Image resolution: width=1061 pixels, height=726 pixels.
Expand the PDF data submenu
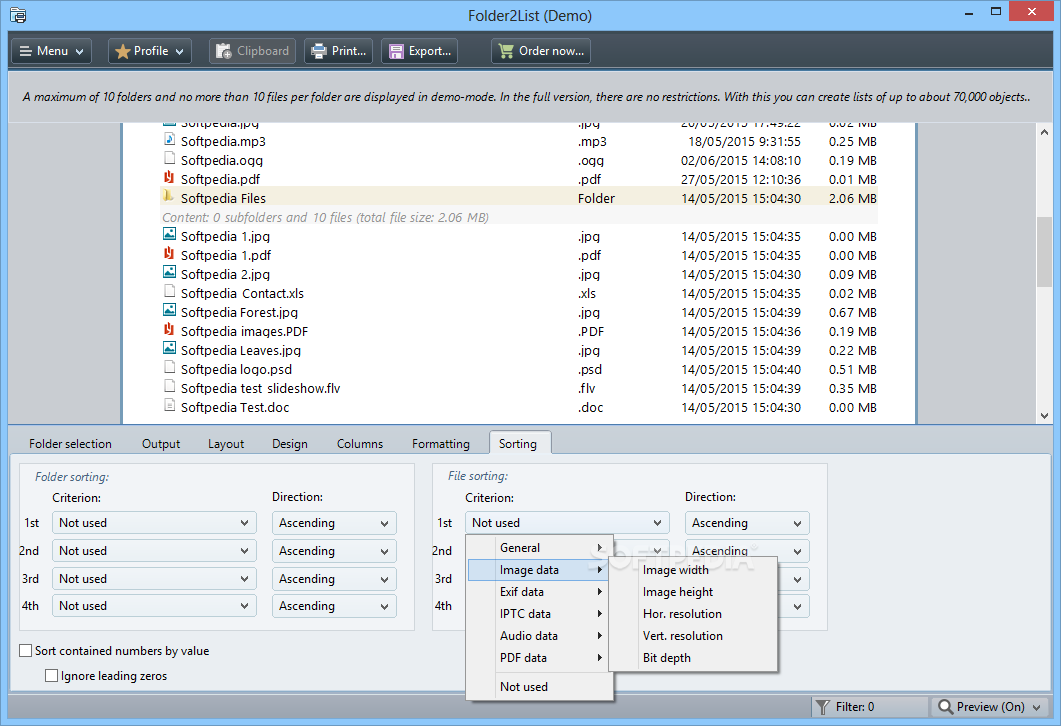click(540, 658)
